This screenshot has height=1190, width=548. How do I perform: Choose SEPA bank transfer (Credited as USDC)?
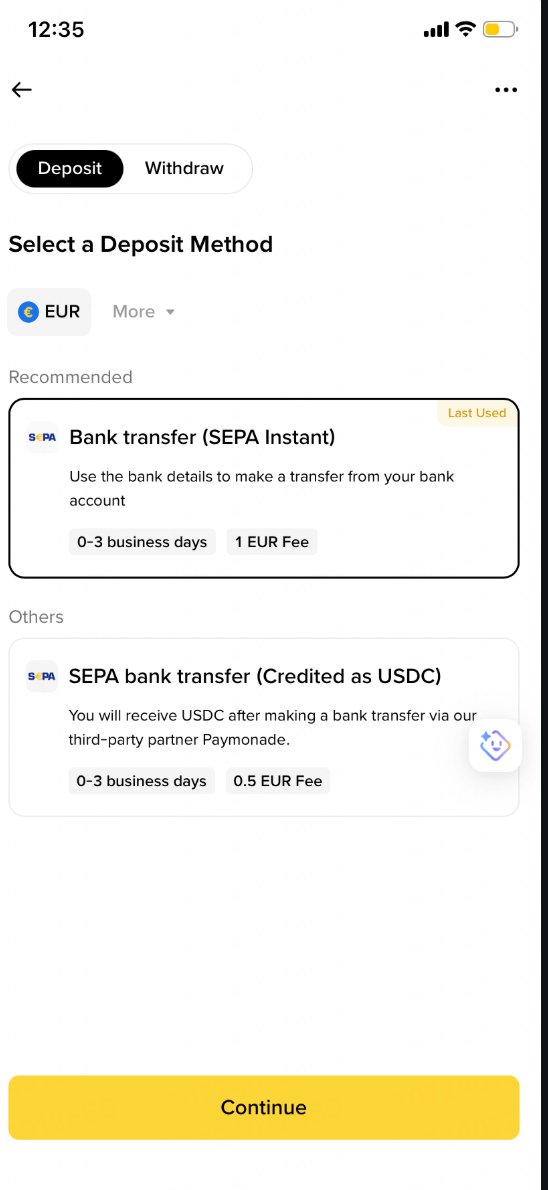[264, 727]
